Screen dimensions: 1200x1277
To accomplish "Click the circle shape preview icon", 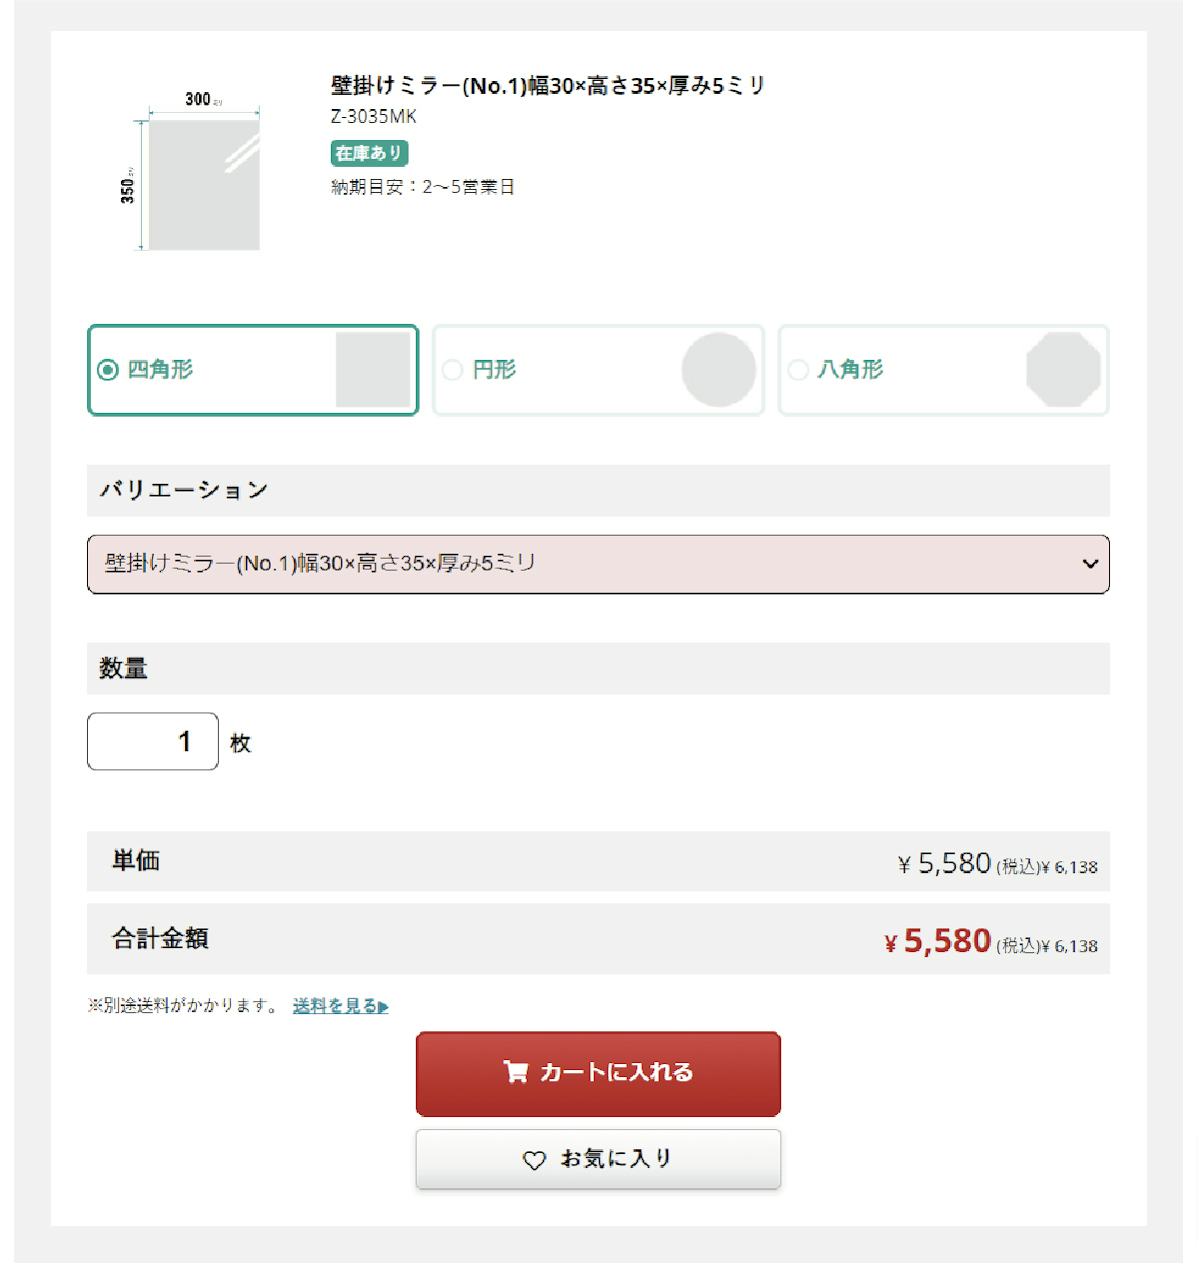I will (x=718, y=370).
